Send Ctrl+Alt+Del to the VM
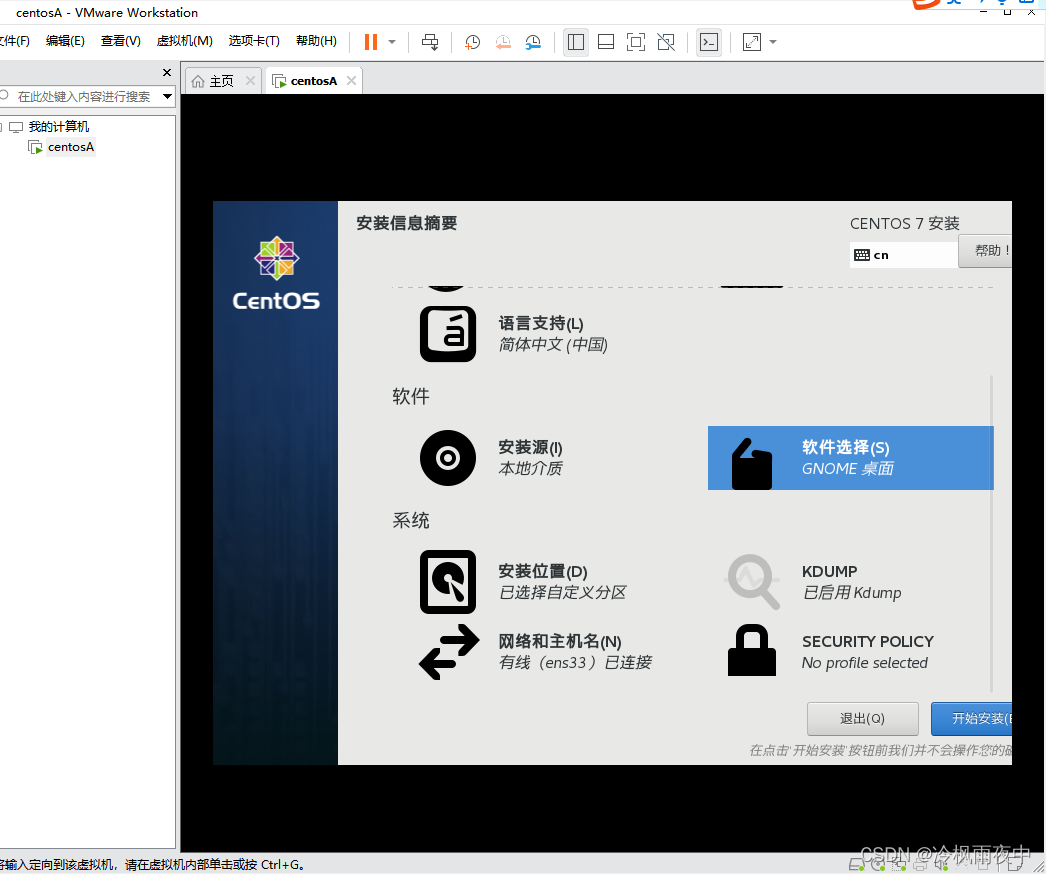 coord(430,42)
